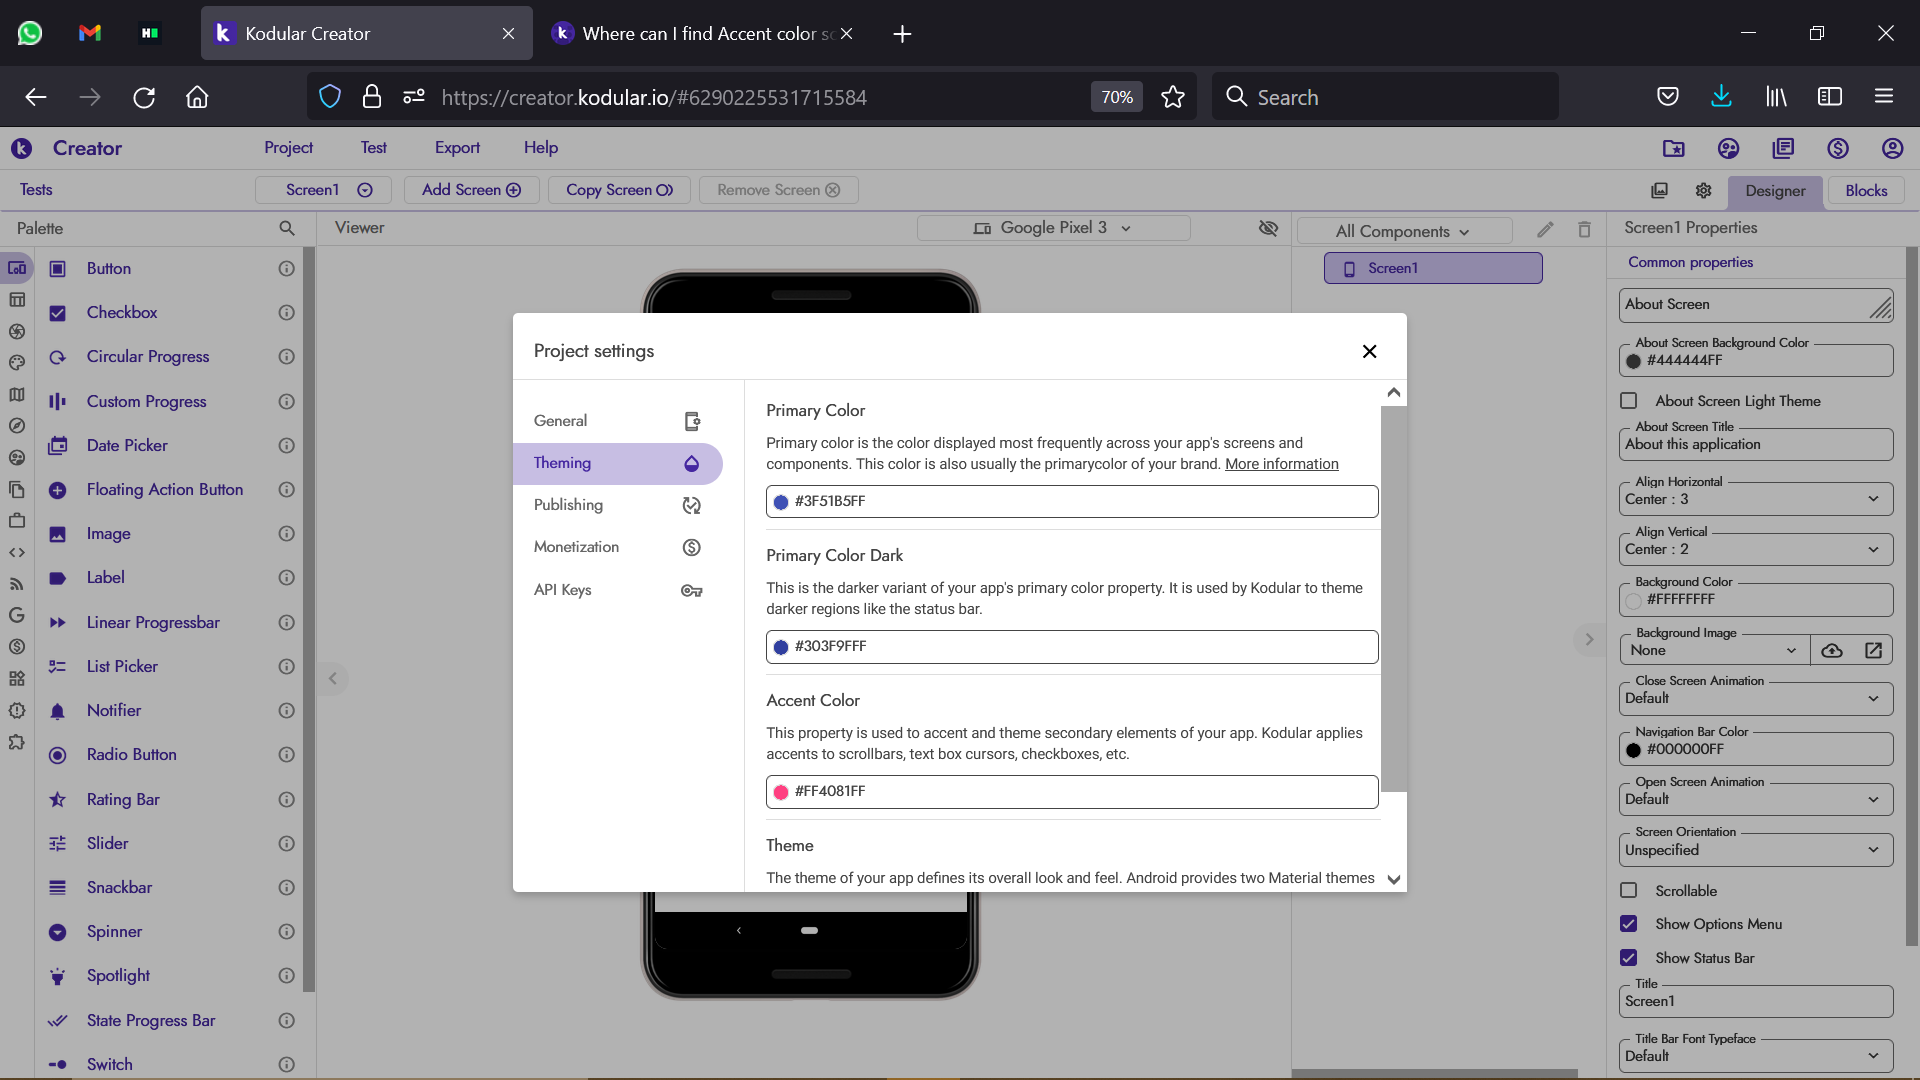Open the account profile icon

pyautogui.click(x=1892, y=148)
